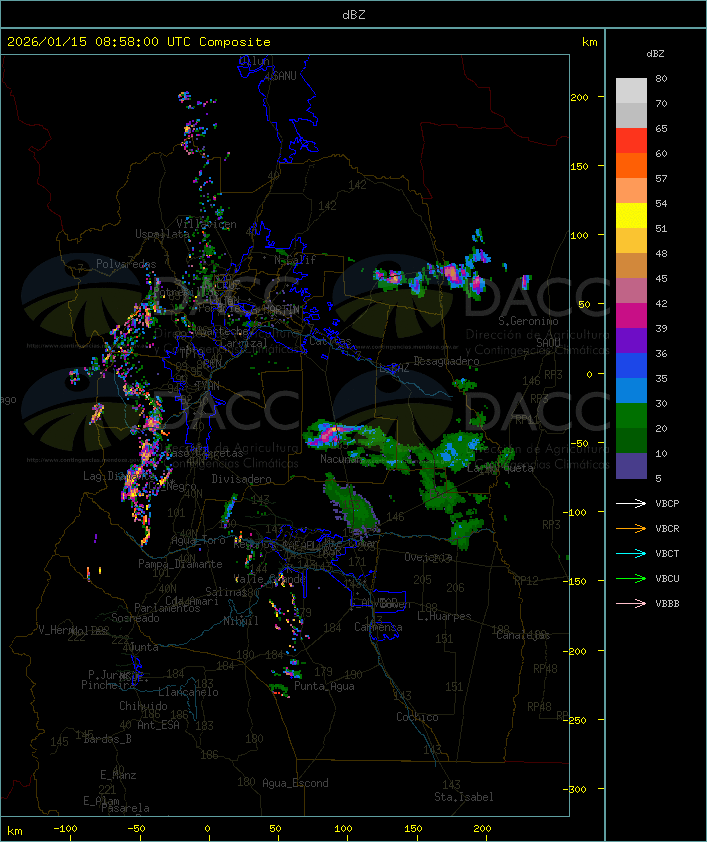
Task: Click the green VBCU arrow icon
Action: pos(631,578)
